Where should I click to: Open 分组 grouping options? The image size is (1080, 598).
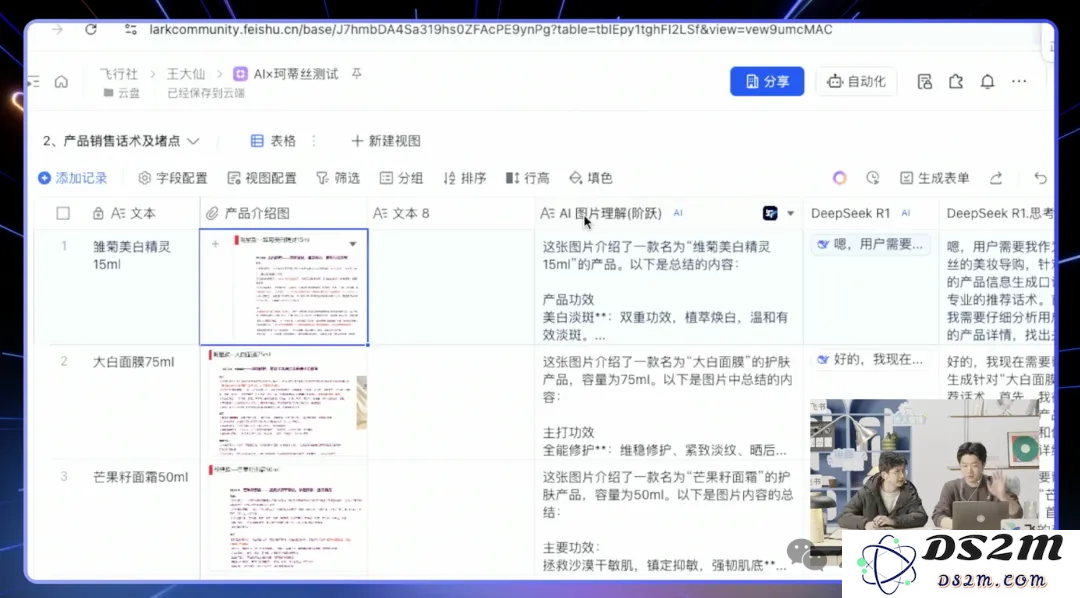point(401,178)
